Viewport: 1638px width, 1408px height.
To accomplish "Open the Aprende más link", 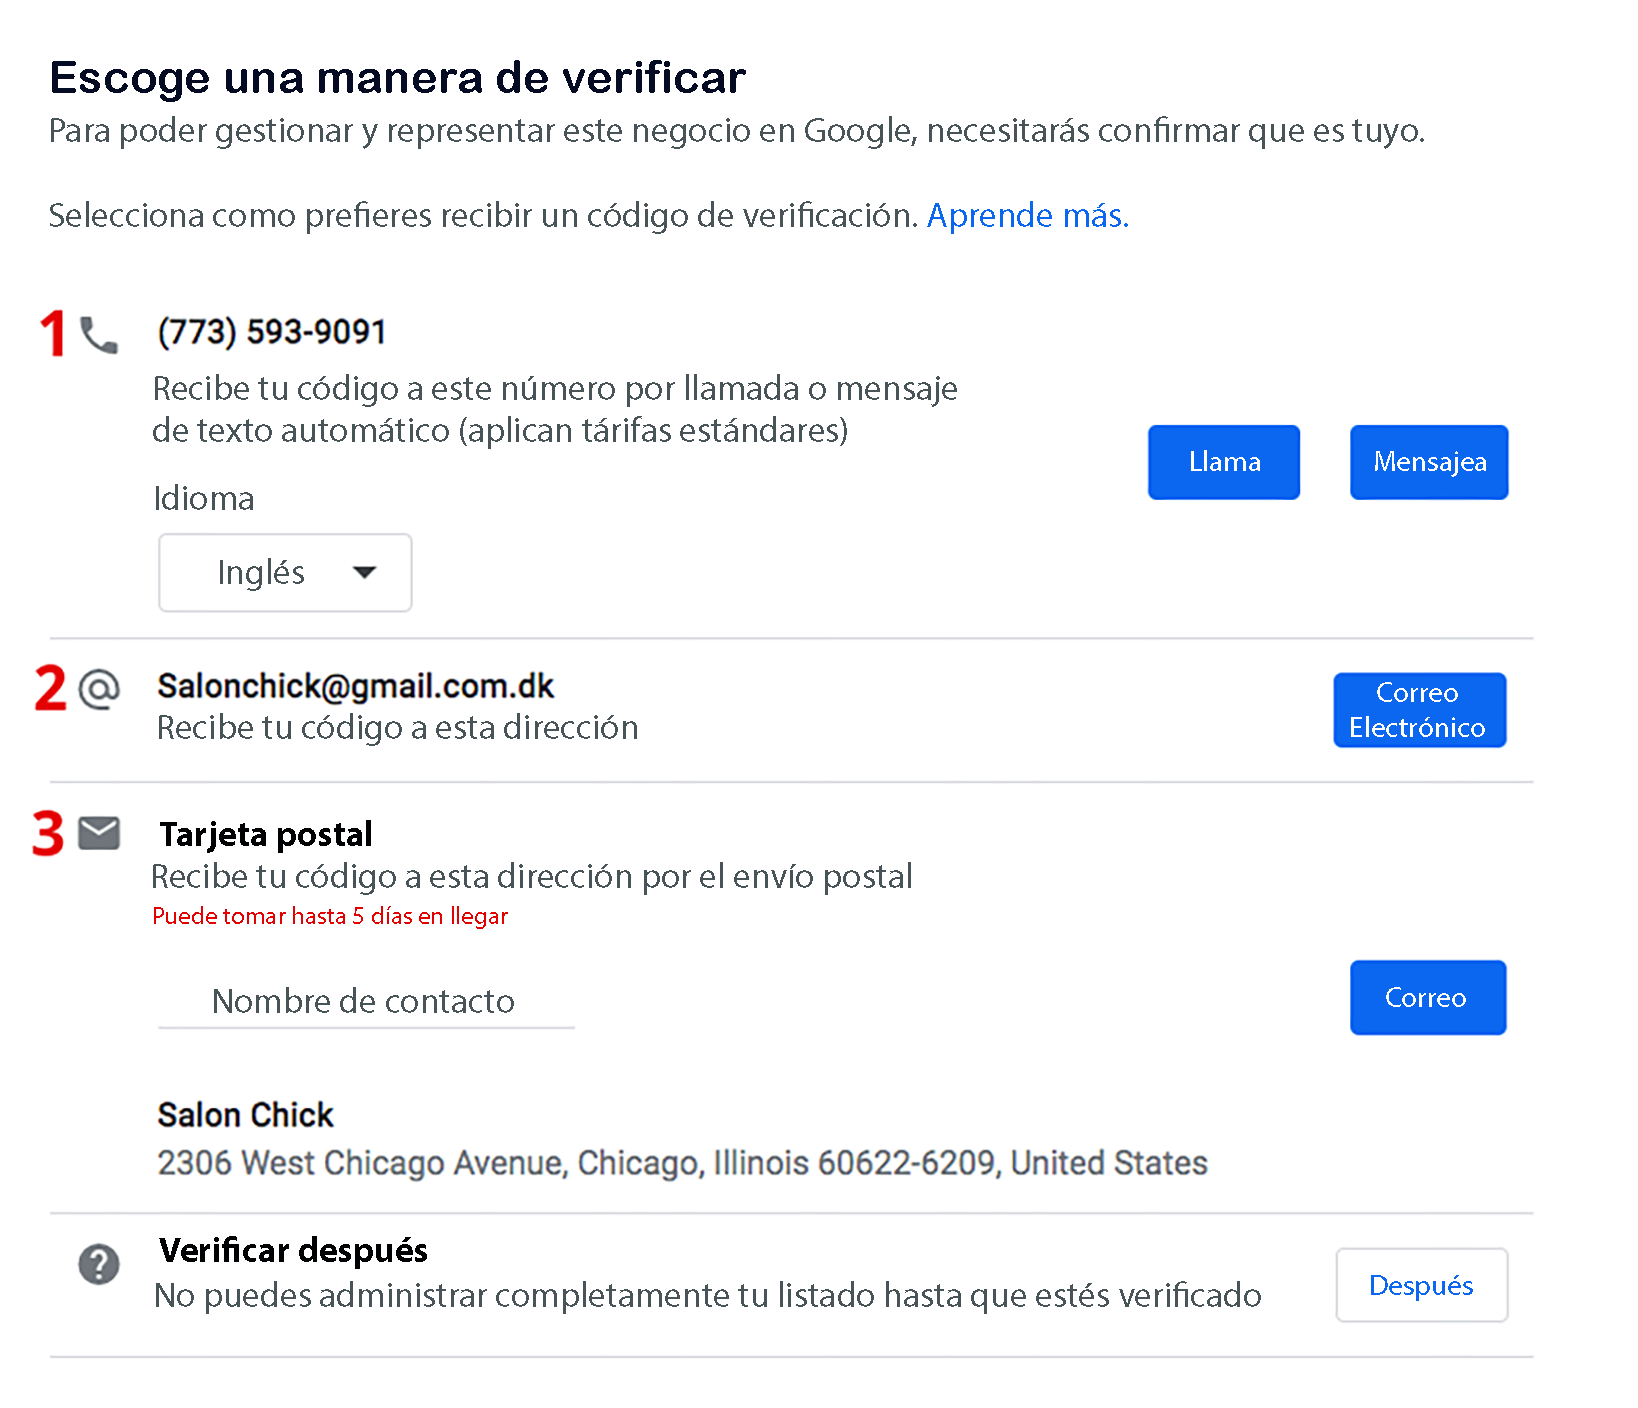I will (1027, 216).
